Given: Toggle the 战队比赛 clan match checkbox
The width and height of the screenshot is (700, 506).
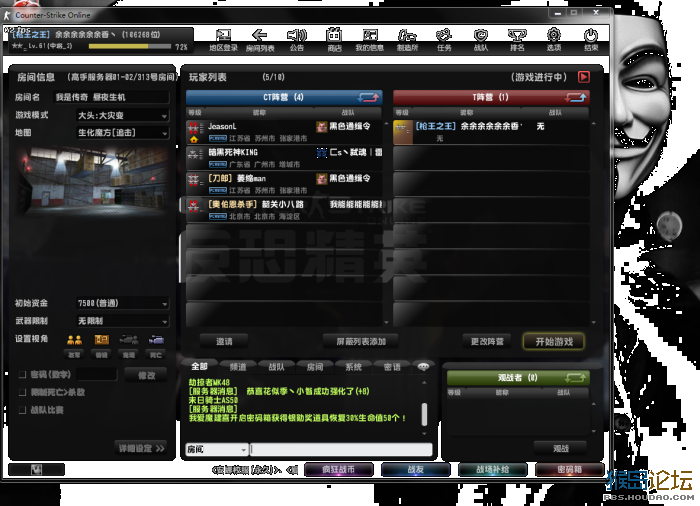Looking at the screenshot, I should tap(22, 410).
